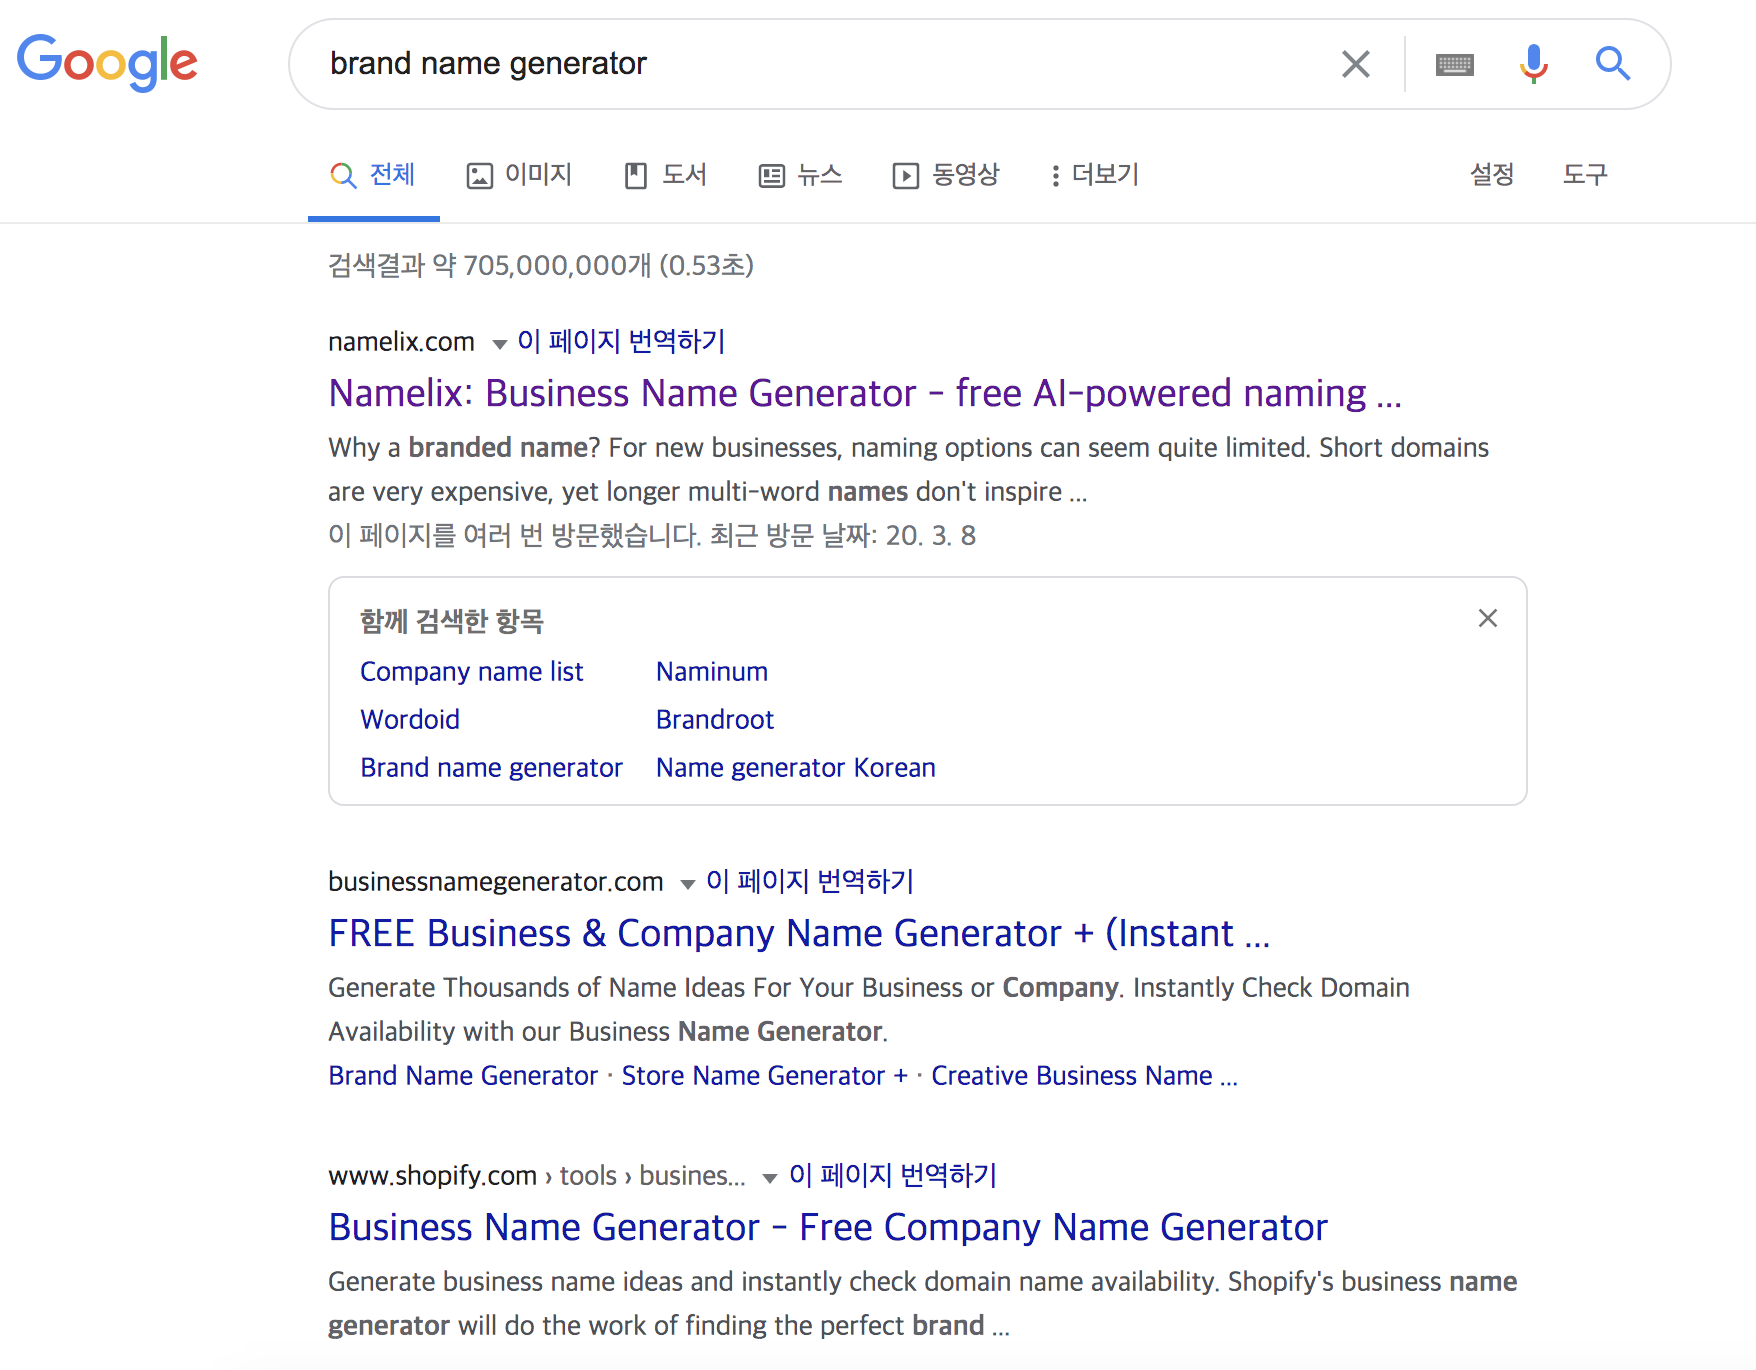Clear the search box with the X icon
Viewport: 1756px width, 1370px height.
(1355, 64)
